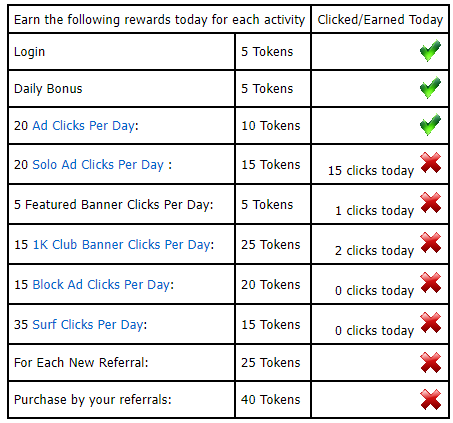The height and width of the screenshot is (423, 453).
Task: Open the Block Ad Clicks Per Day link
Action: click(x=101, y=285)
